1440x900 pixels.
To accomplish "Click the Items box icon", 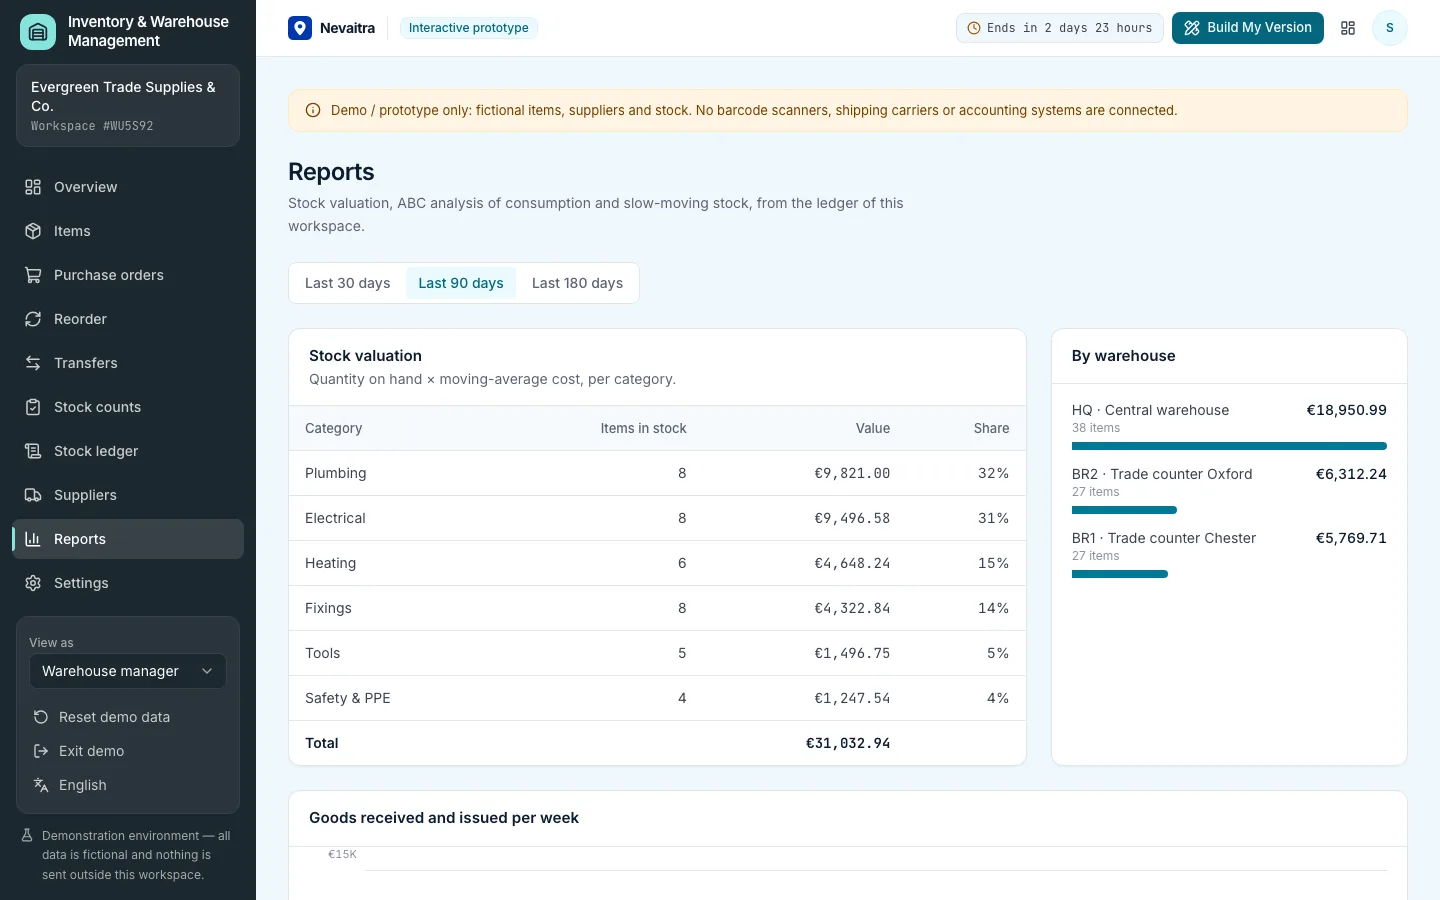I will tap(33, 231).
